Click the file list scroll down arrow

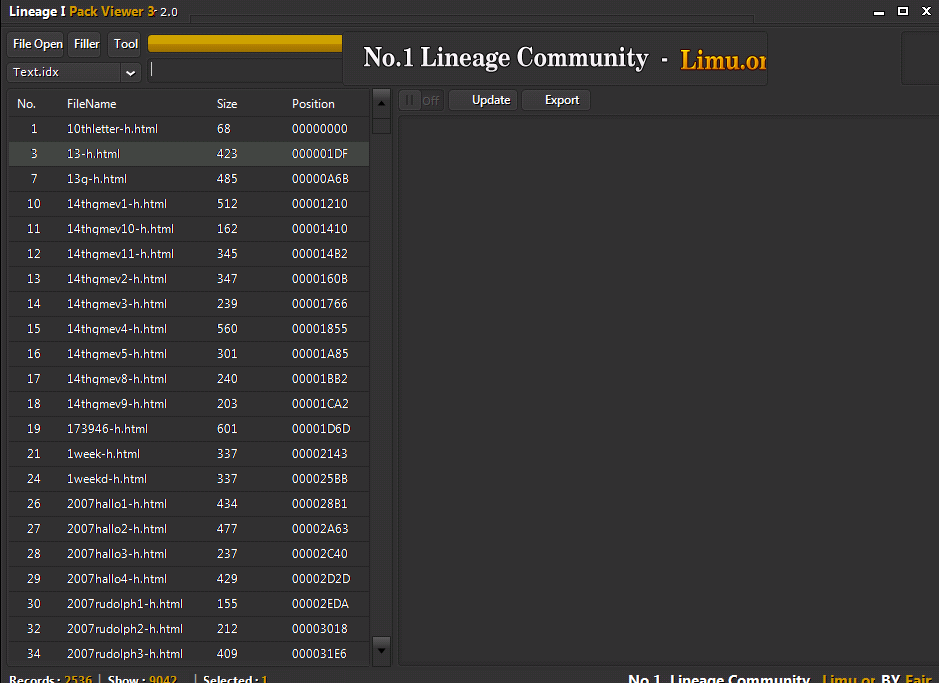click(381, 651)
